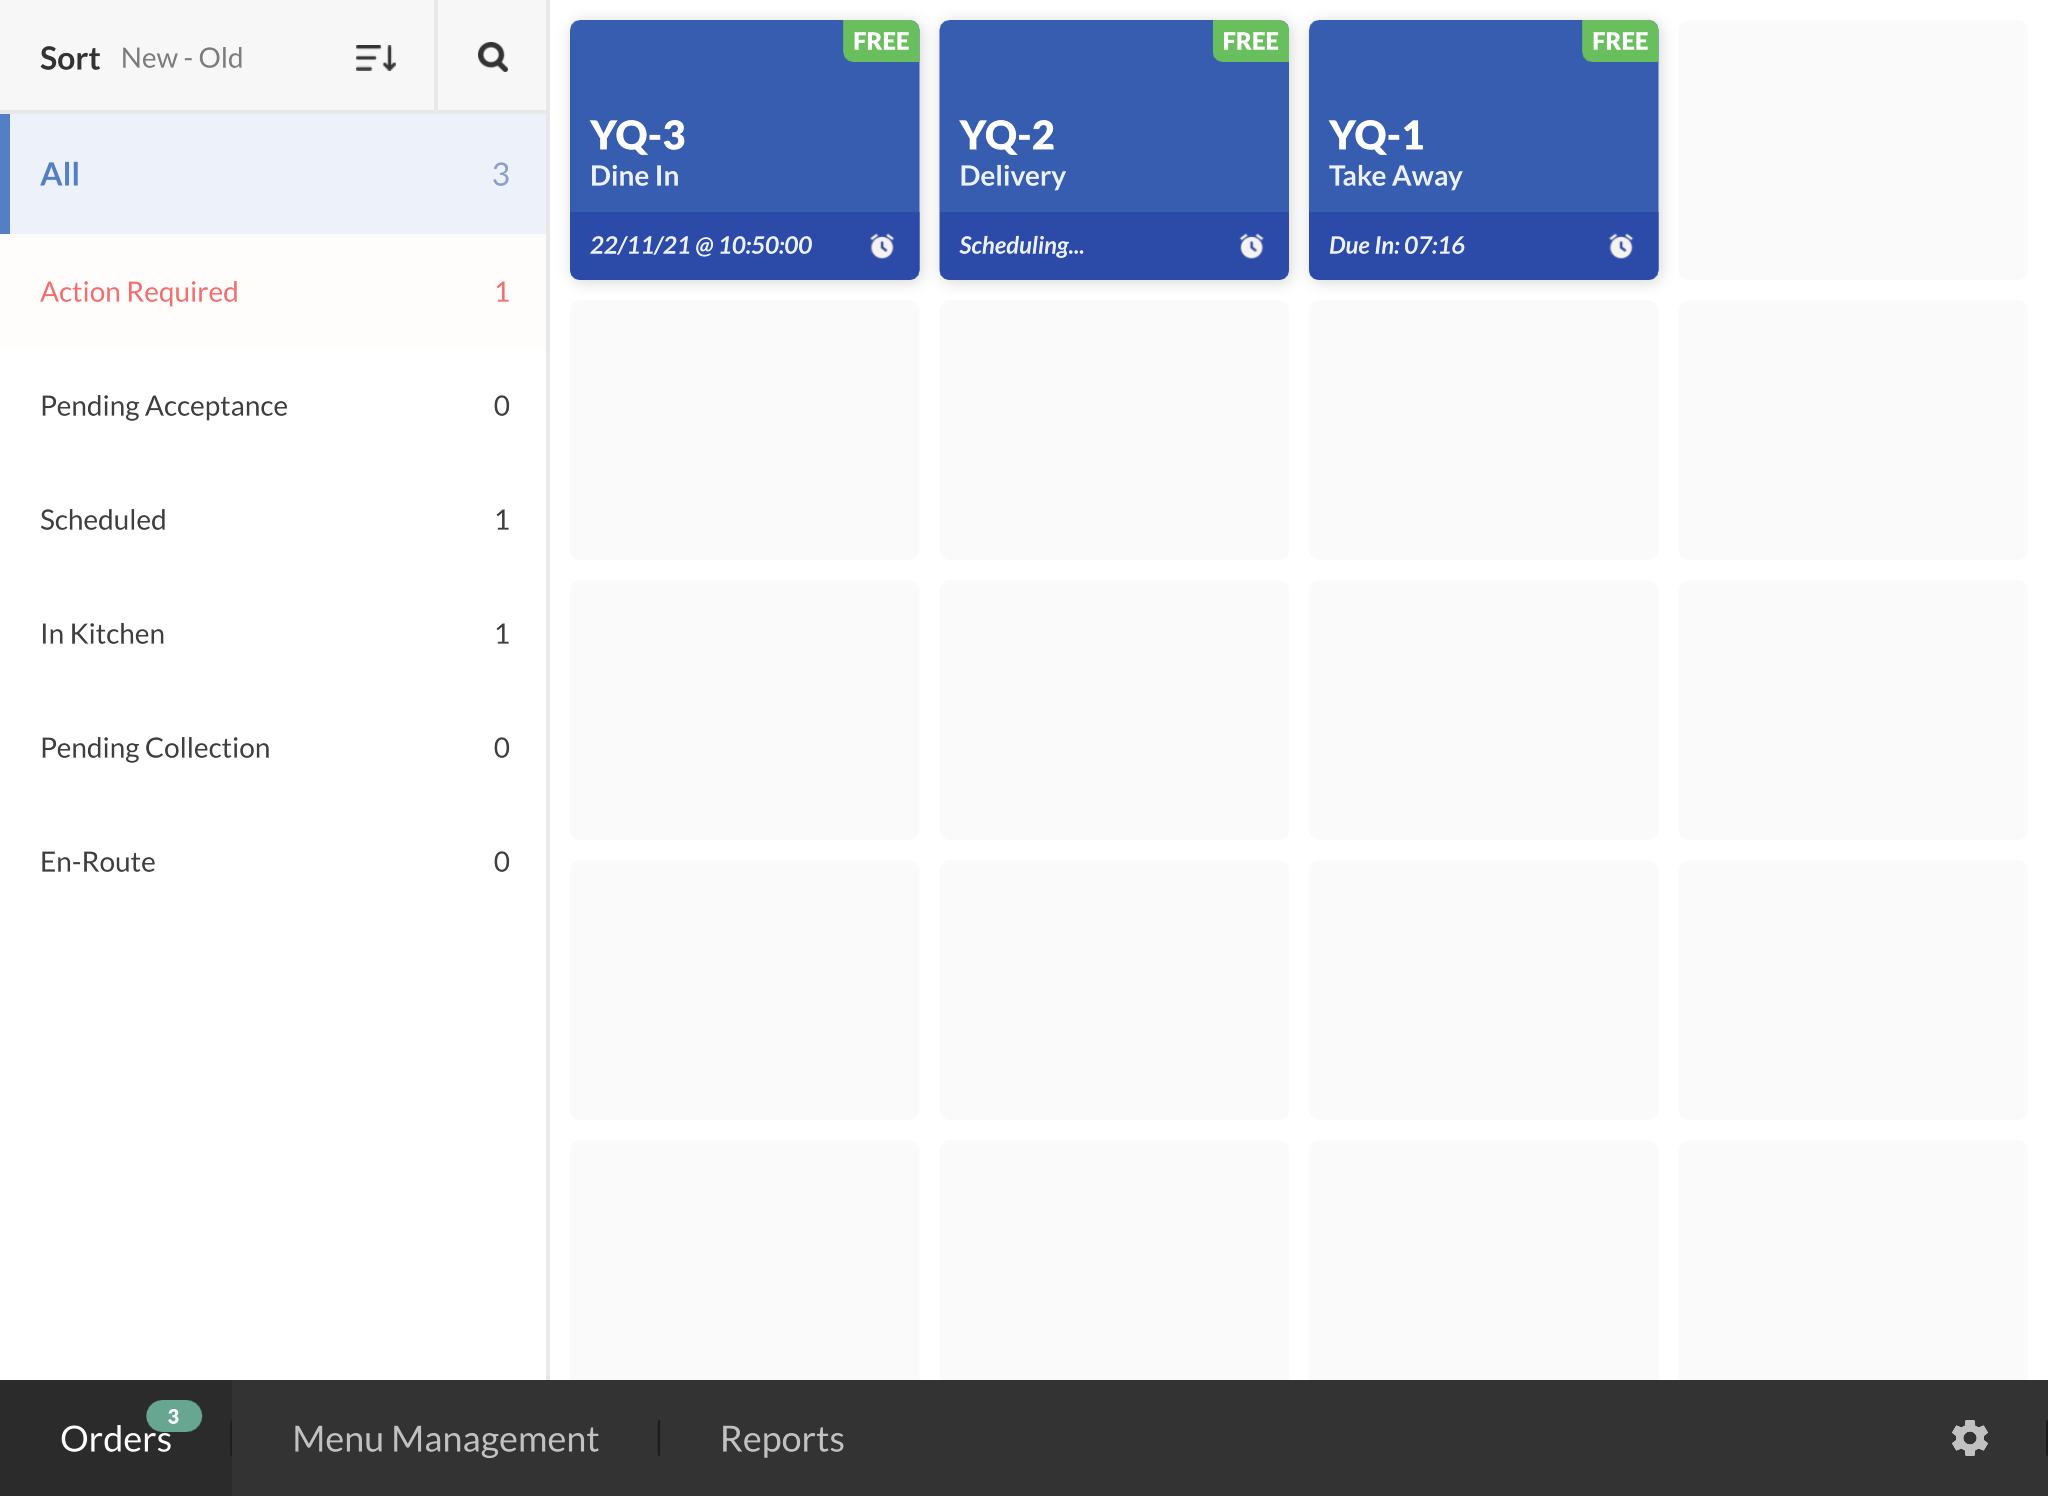Open the Reports tab

782,1439
